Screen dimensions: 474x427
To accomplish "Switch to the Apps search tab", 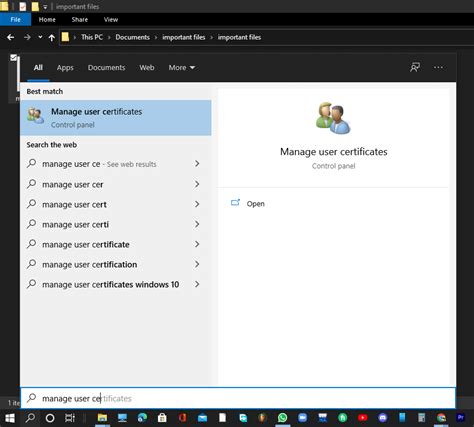I will (65, 68).
